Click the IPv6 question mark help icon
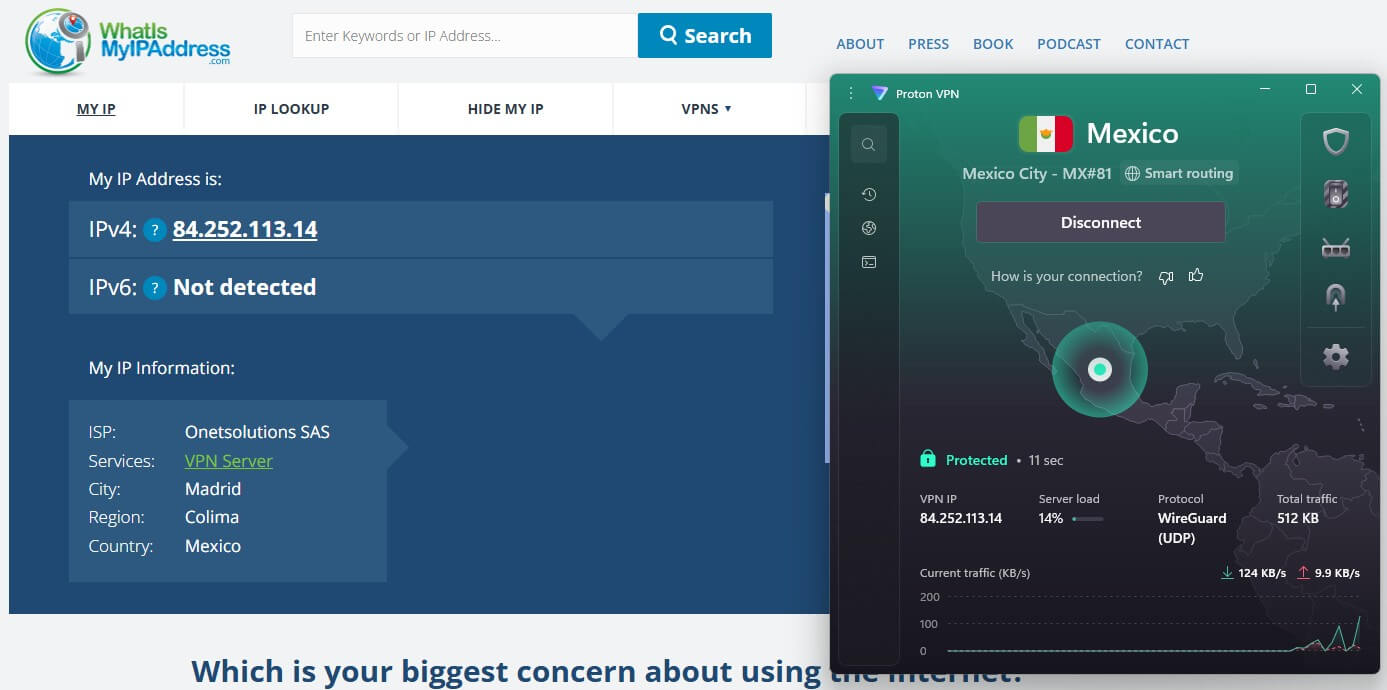Viewport: 1387px width, 690px height. (154, 288)
